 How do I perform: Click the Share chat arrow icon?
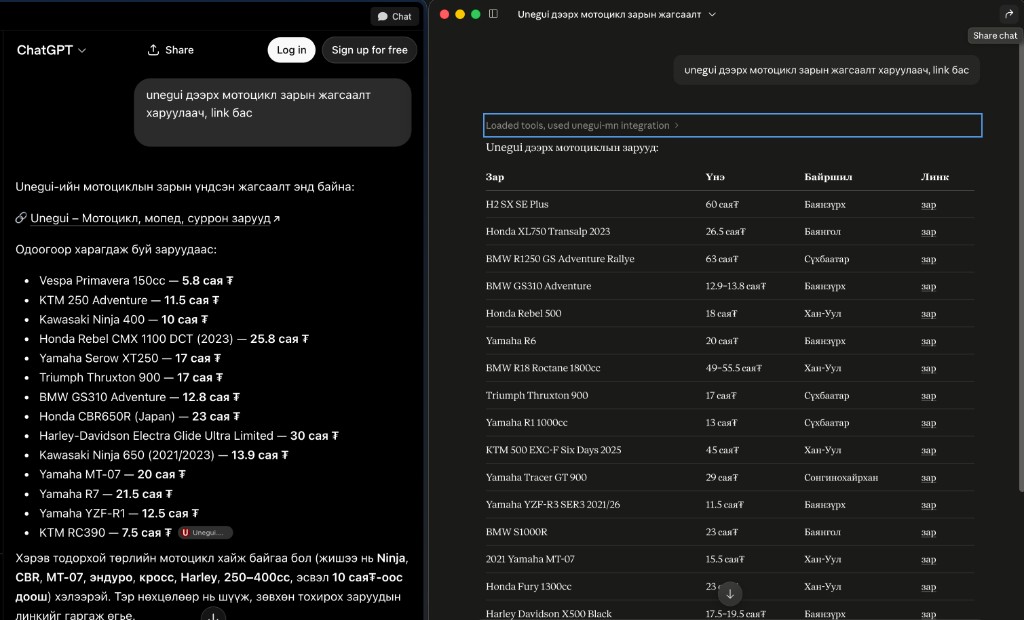[x=1008, y=14]
